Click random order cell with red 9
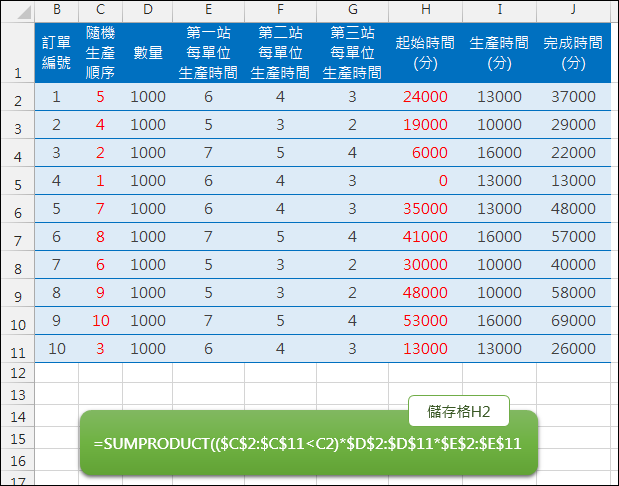This screenshot has width=619, height=486. 100,293
